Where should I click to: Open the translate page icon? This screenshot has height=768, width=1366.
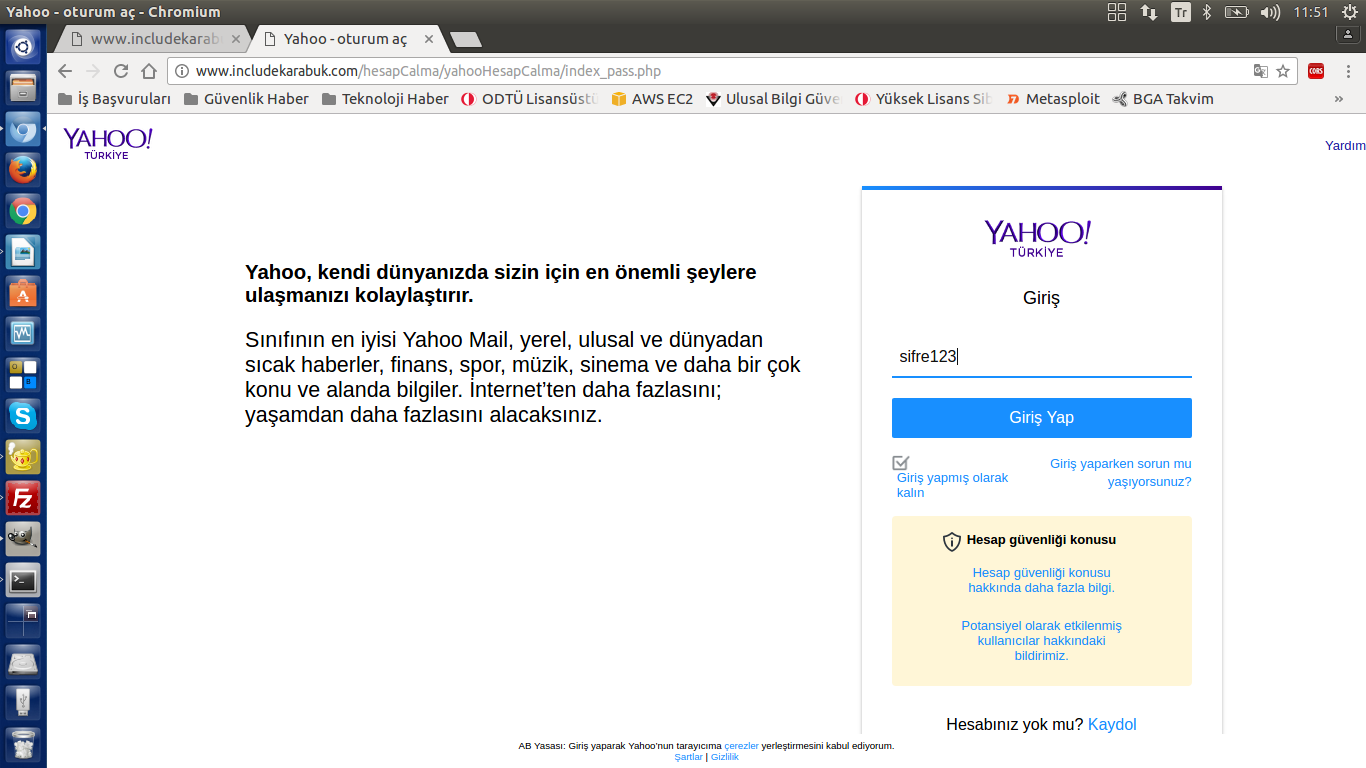pyautogui.click(x=1261, y=71)
